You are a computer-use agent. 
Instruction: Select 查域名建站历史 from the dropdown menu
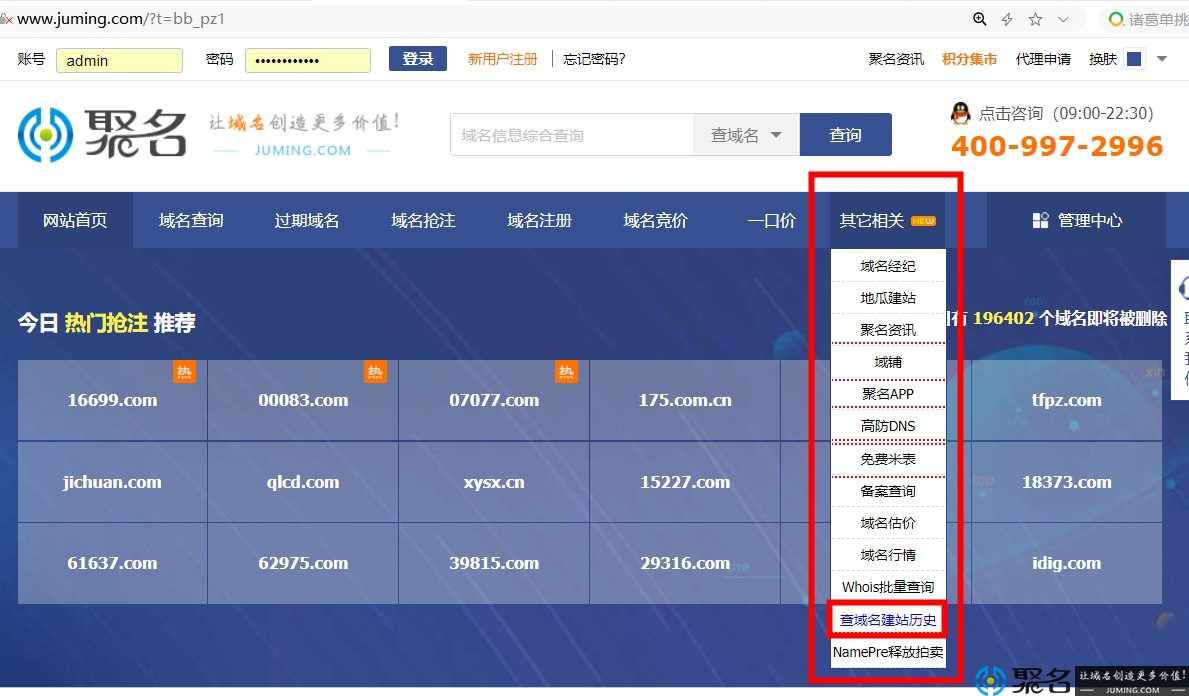[x=888, y=620]
